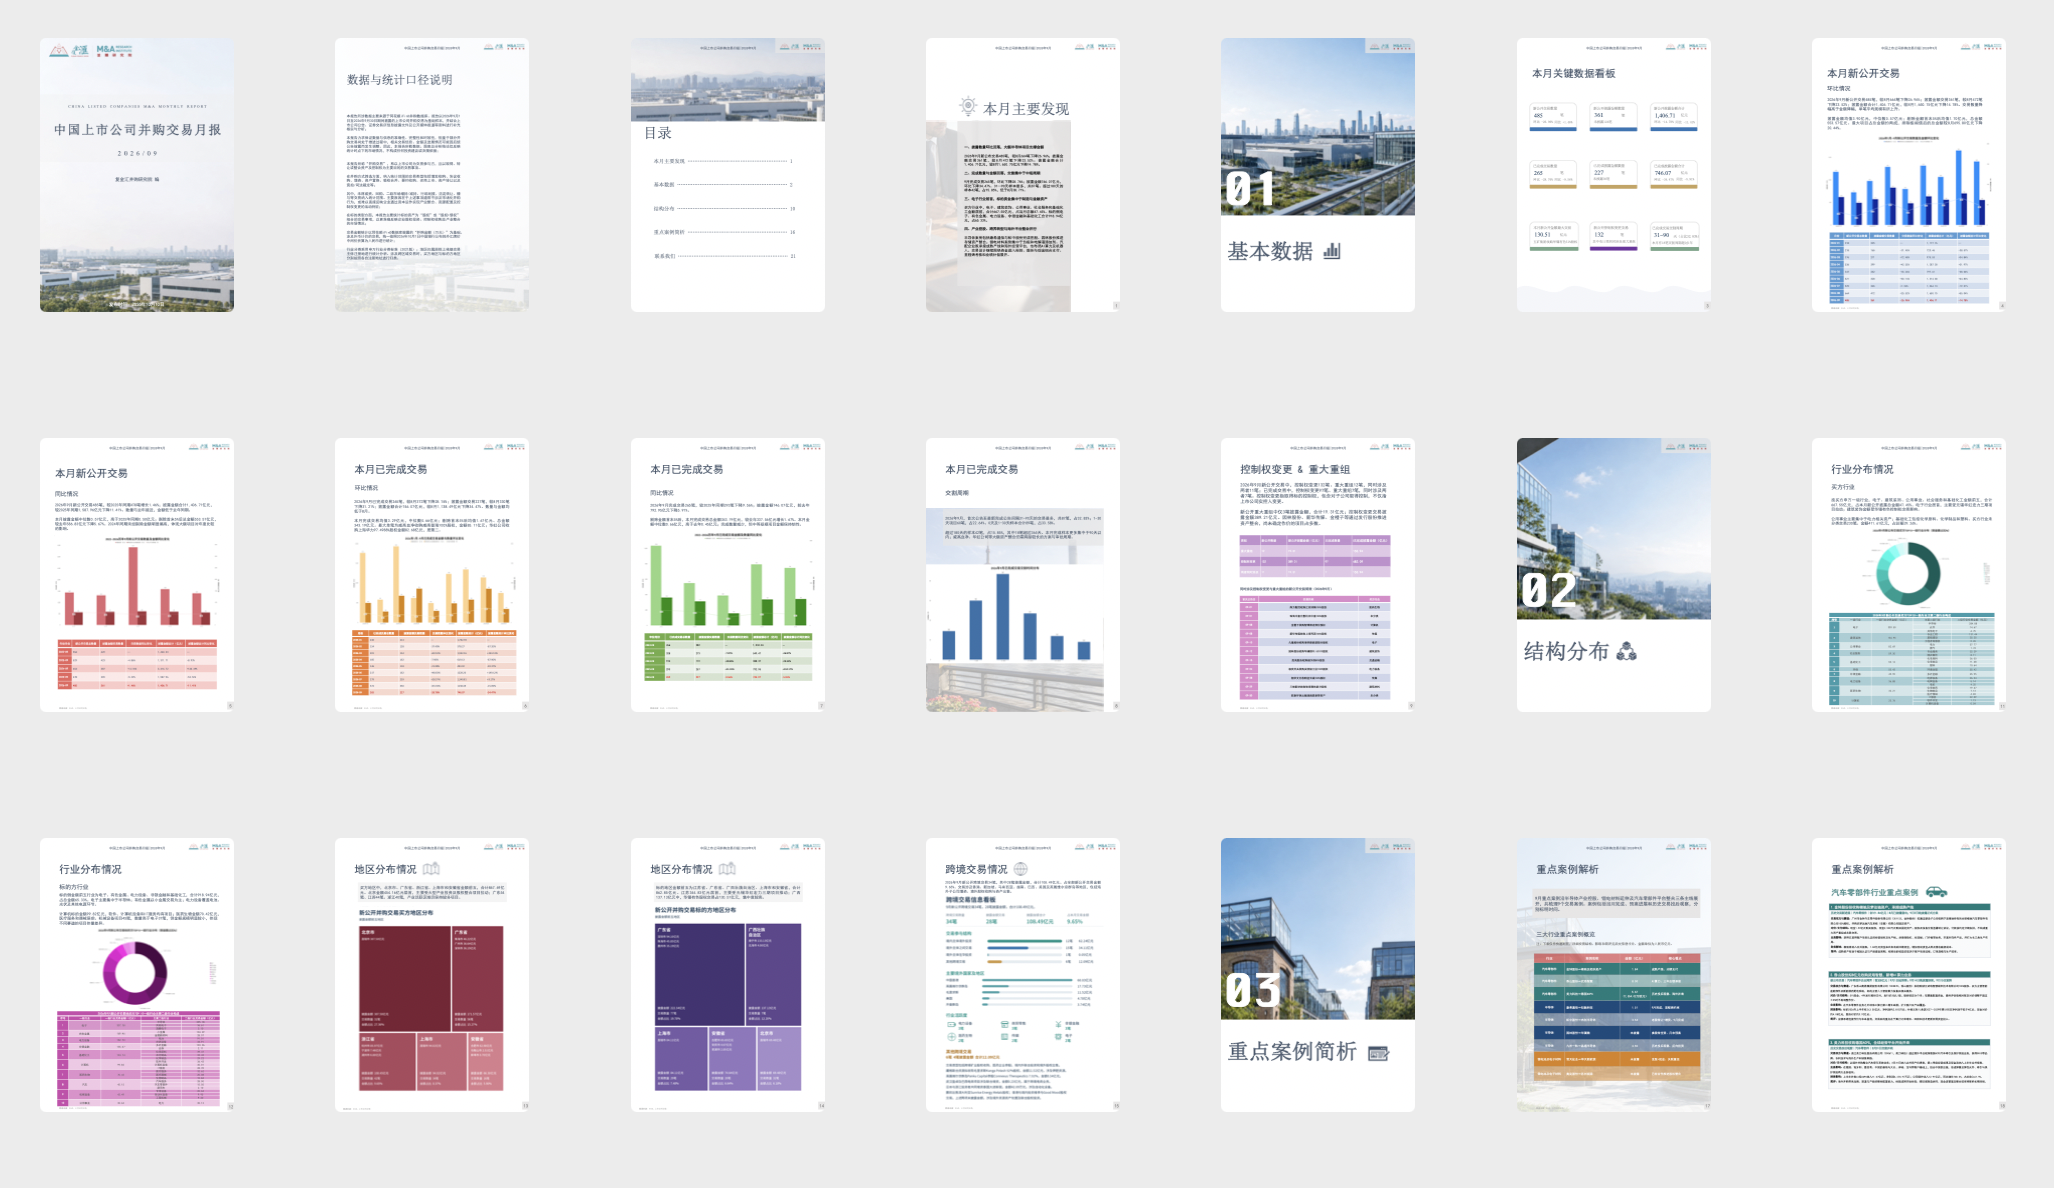Click the teal donut chart on 行业分布情况 page
2054x1188 pixels.
coord(1908,574)
